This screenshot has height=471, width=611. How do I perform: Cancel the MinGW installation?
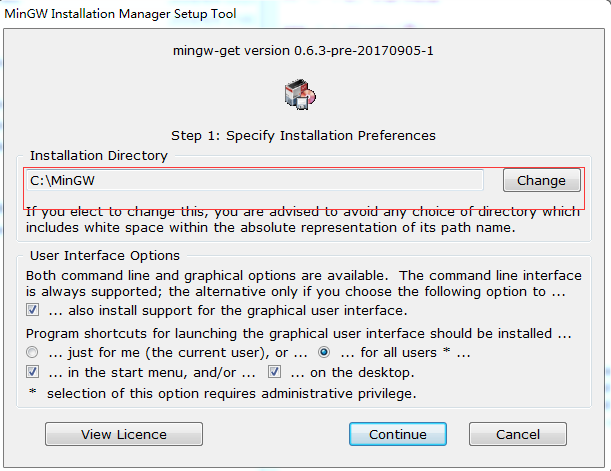pos(518,434)
